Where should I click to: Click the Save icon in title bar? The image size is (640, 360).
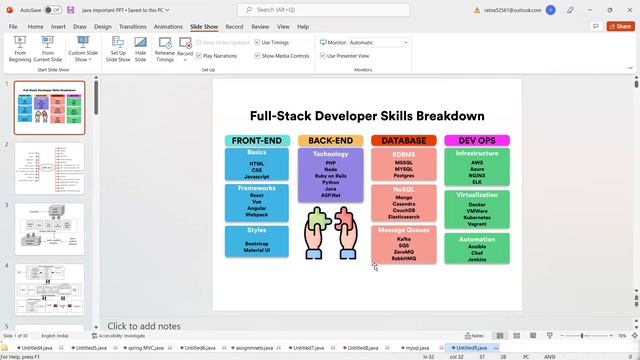71,10
